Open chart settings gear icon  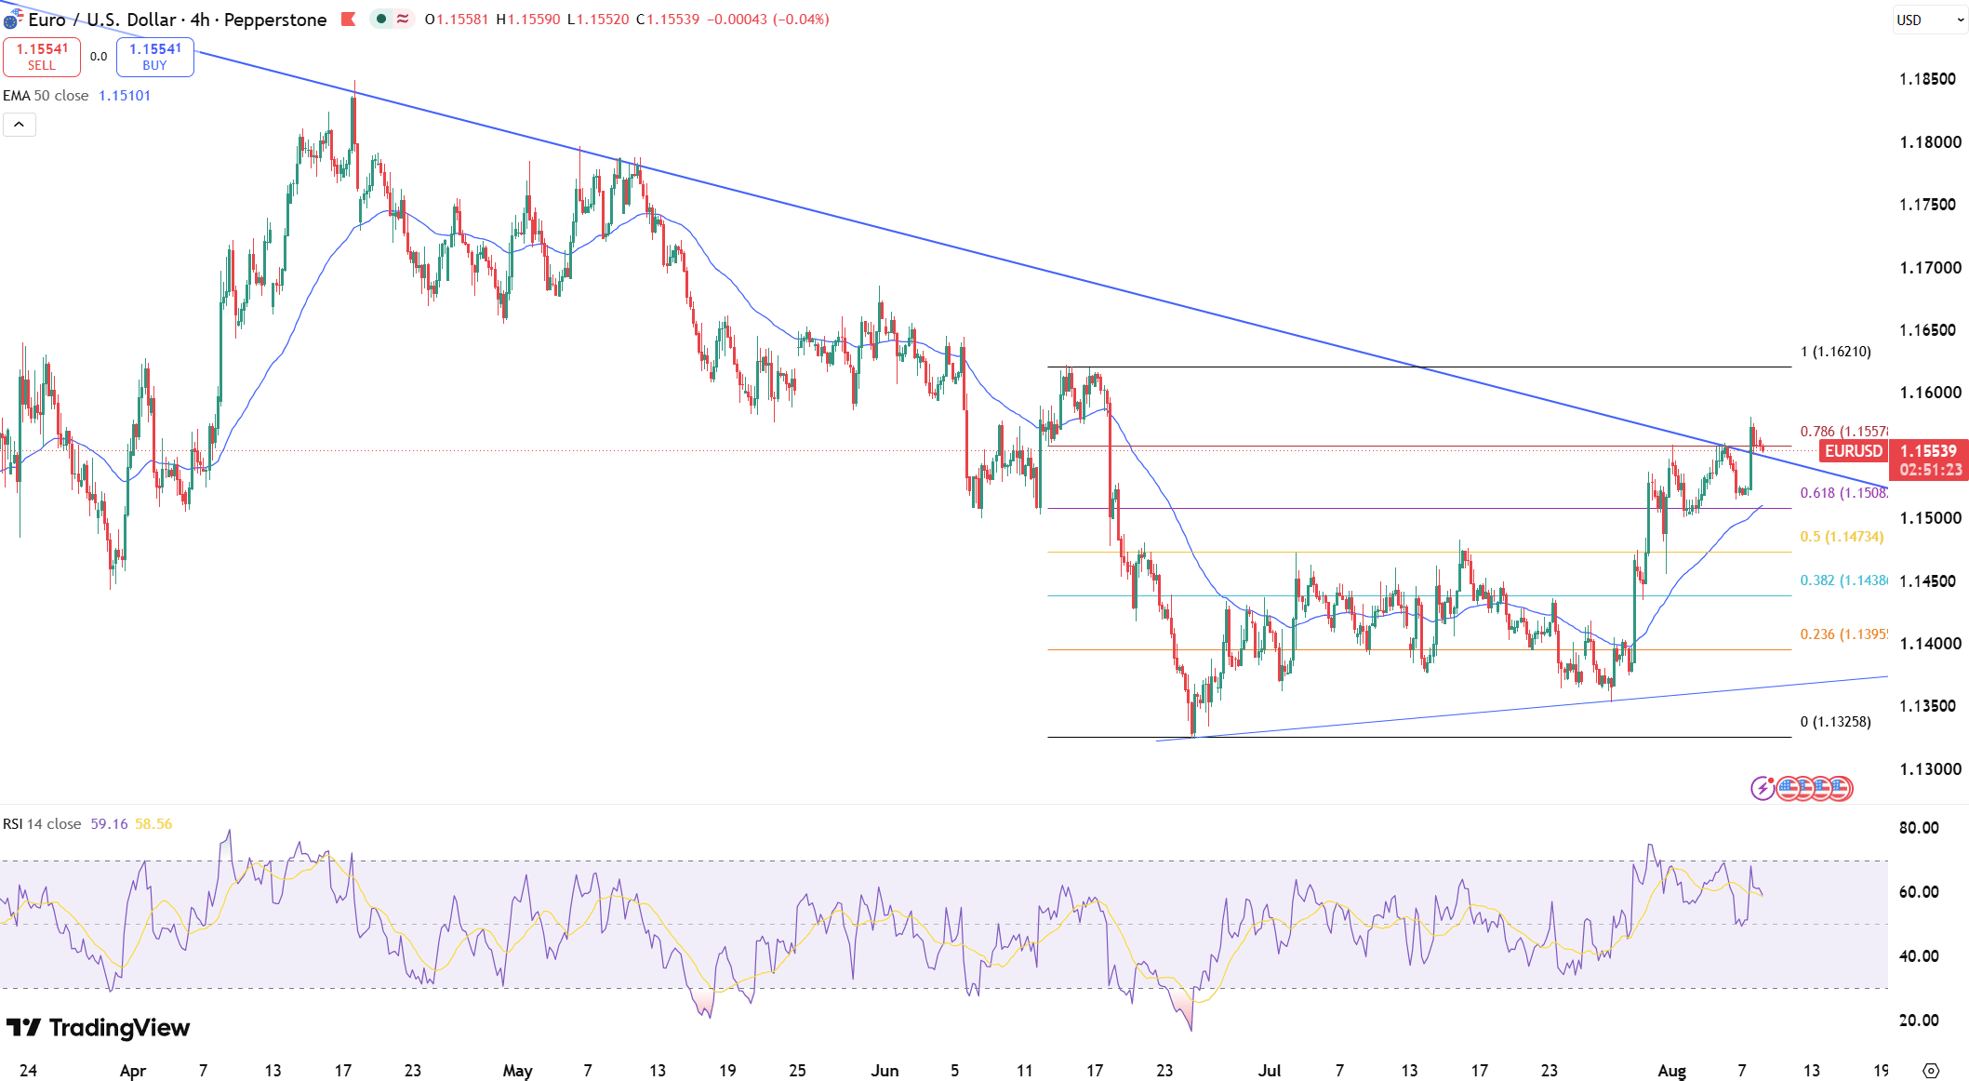[x=1931, y=1070]
